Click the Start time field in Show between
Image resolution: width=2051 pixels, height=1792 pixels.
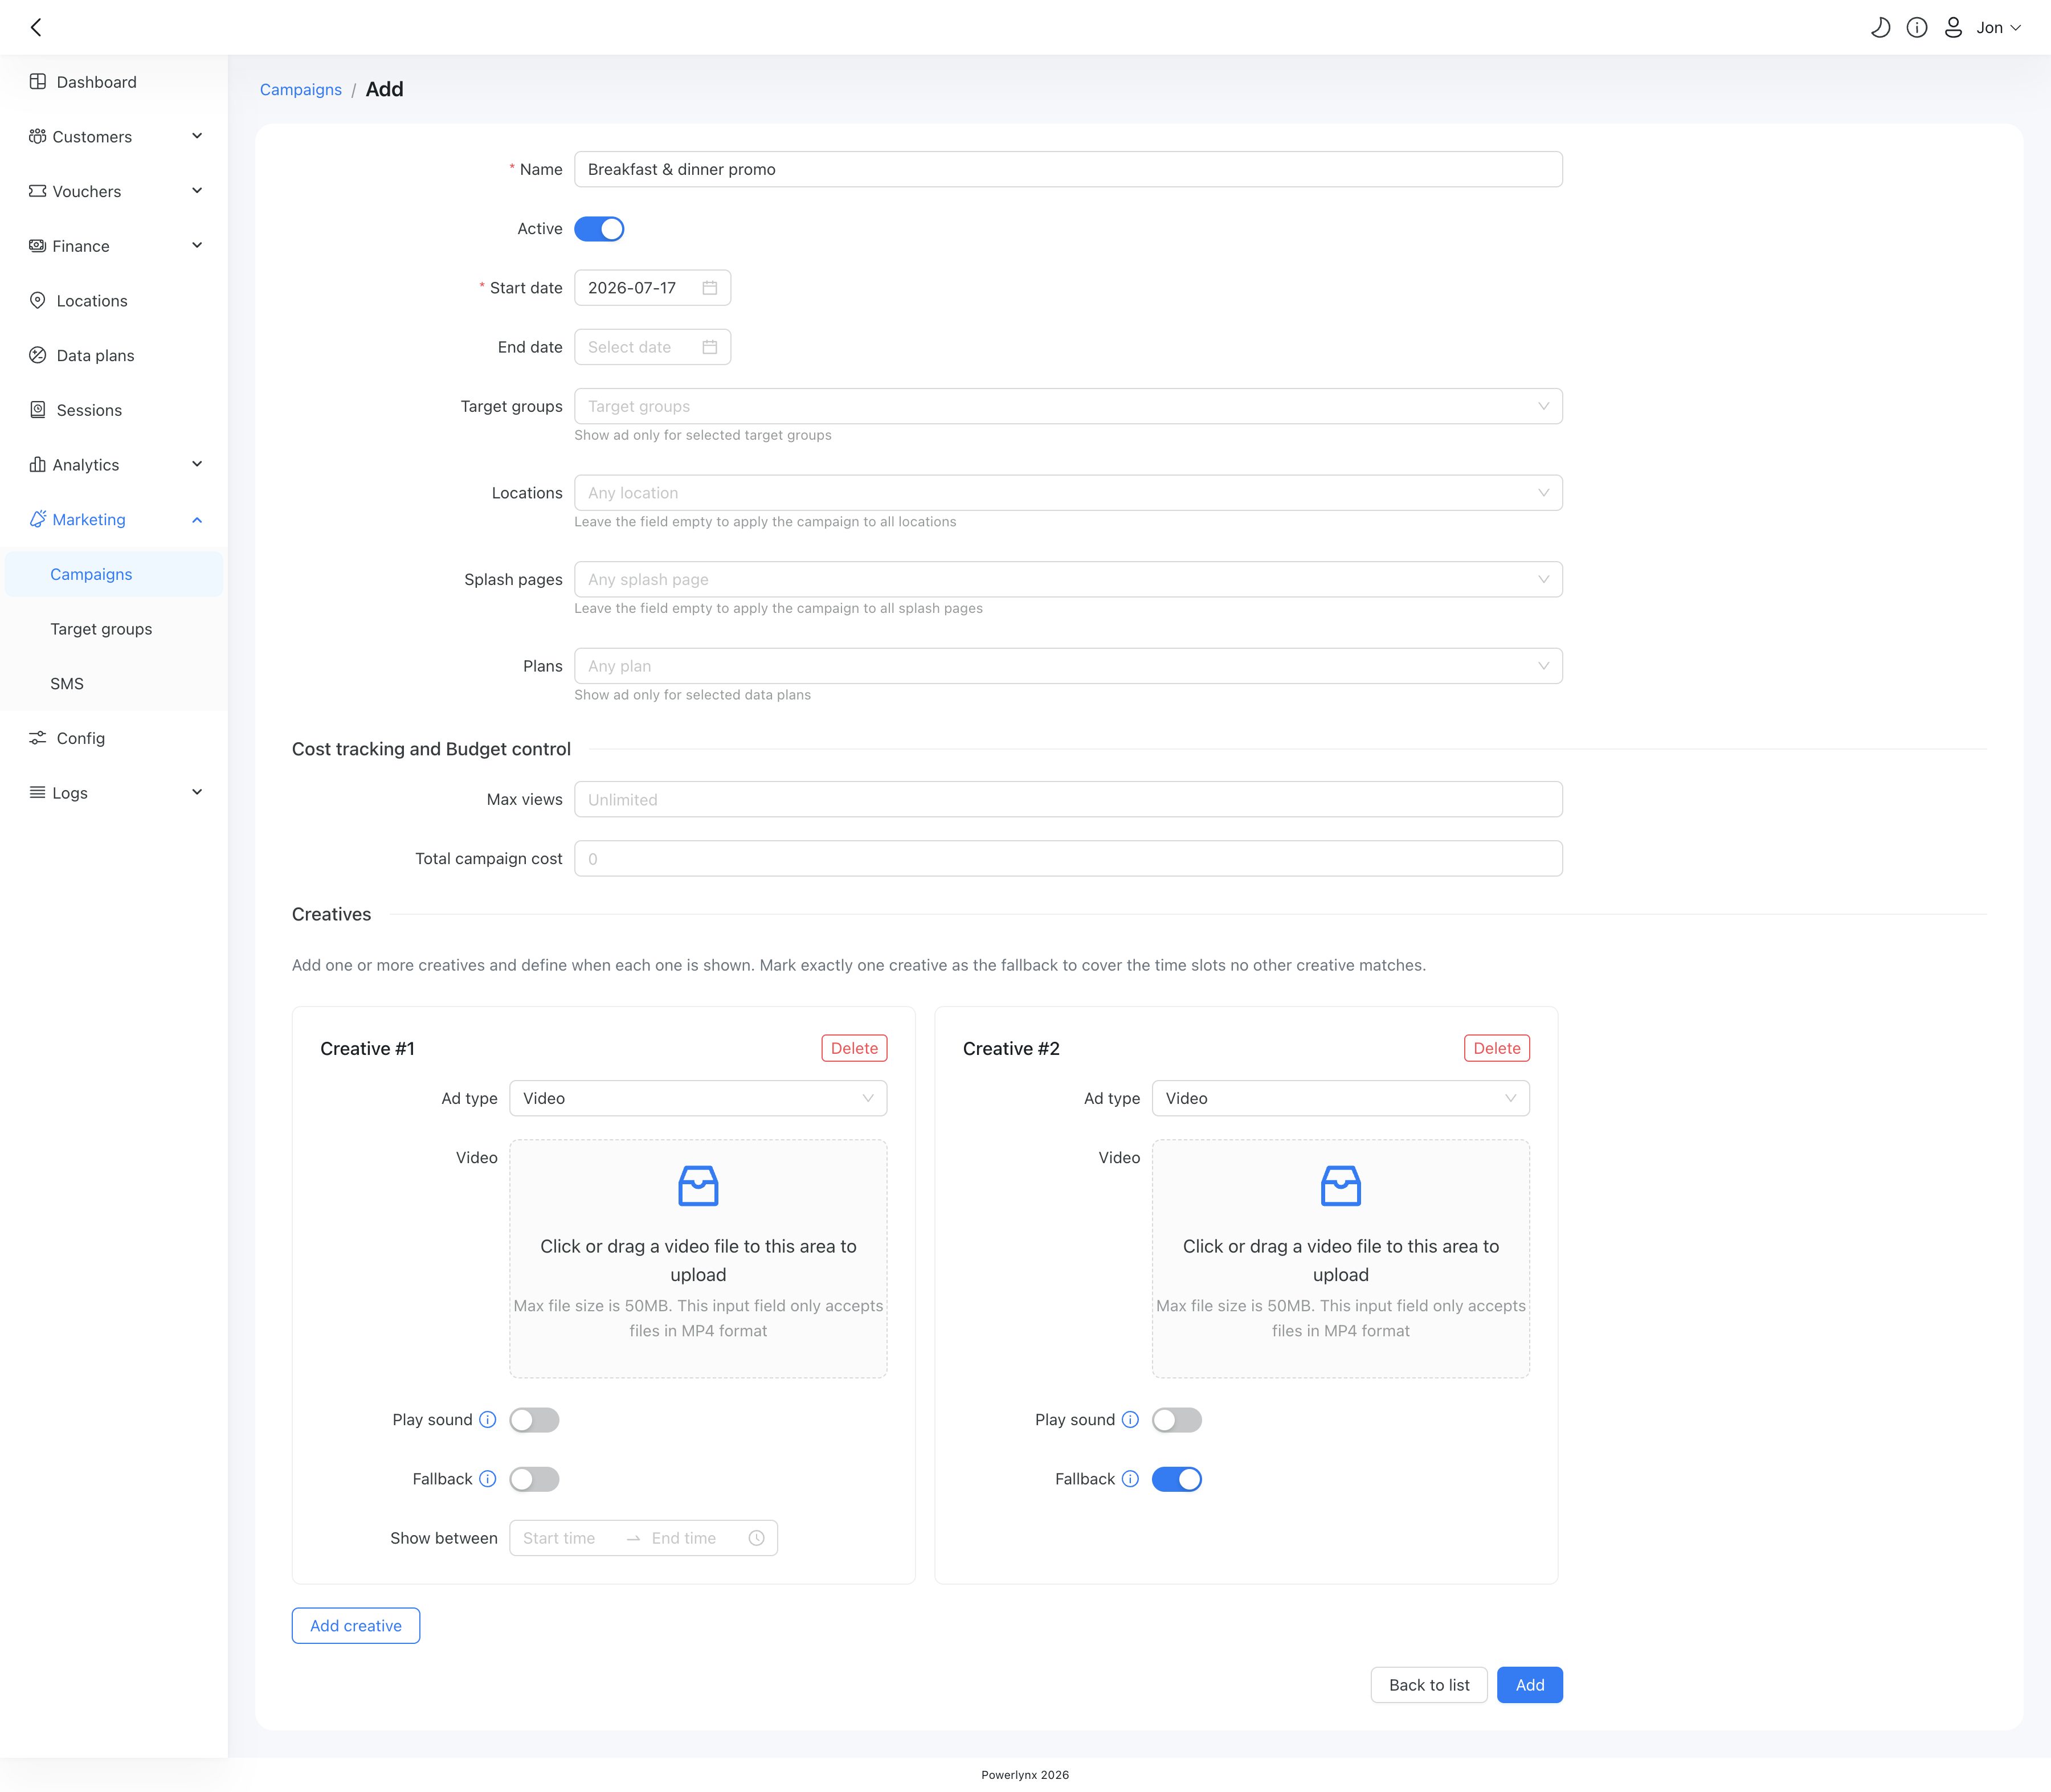(567, 1538)
